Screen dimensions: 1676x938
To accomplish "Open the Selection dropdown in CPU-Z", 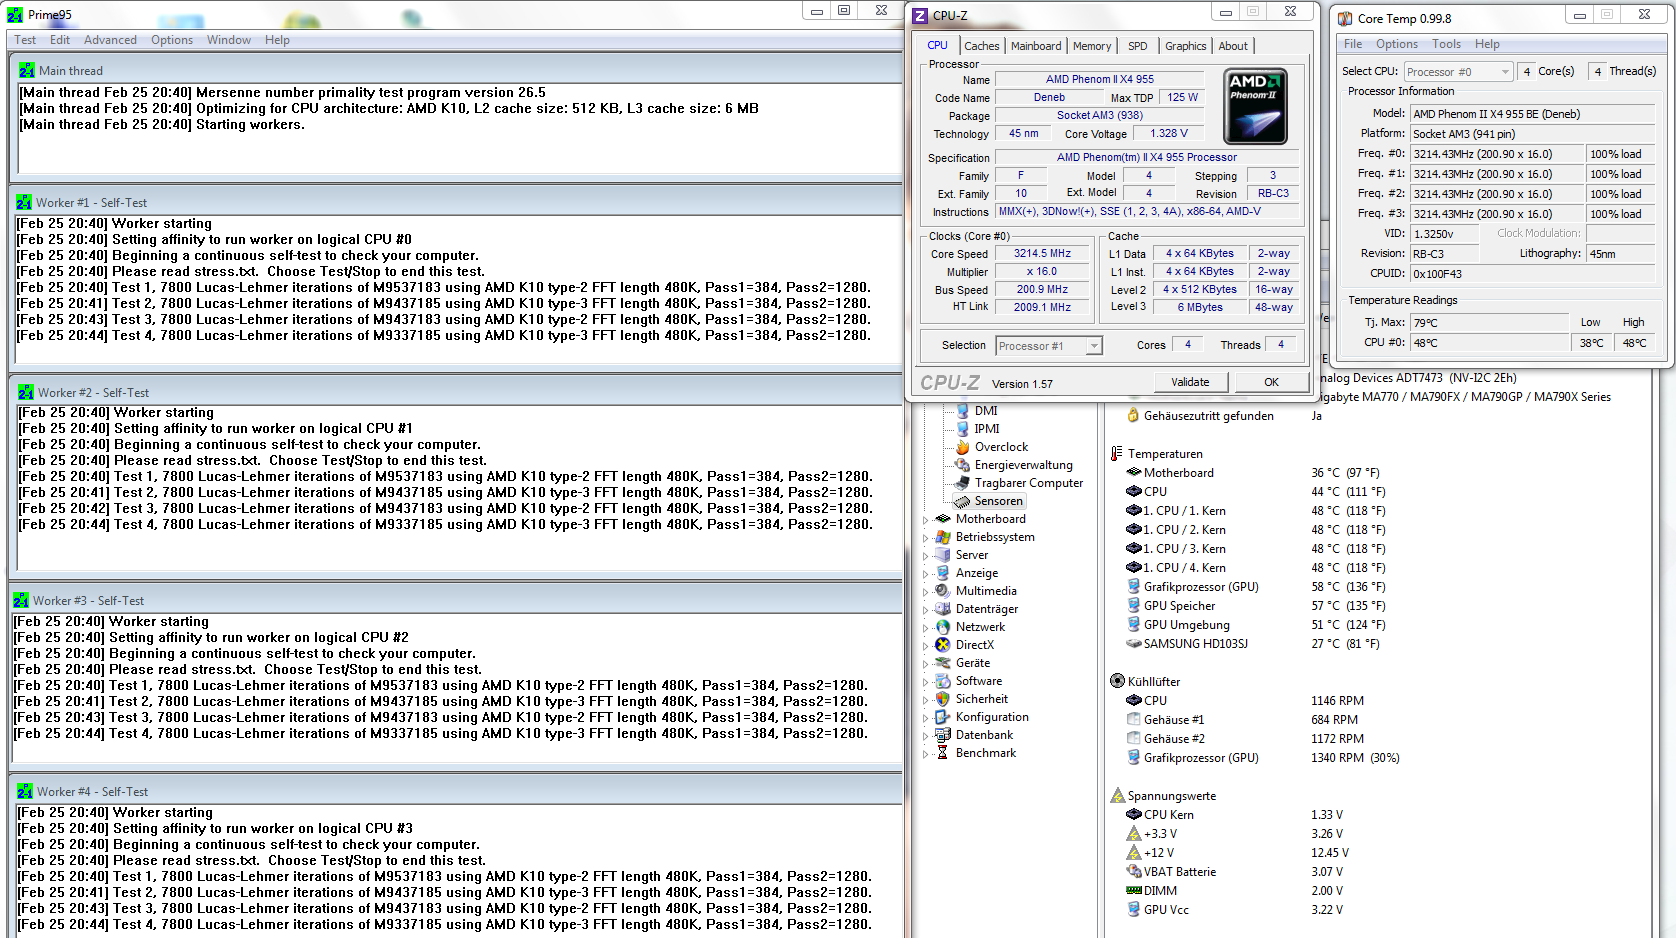I will tap(1094, 346).
